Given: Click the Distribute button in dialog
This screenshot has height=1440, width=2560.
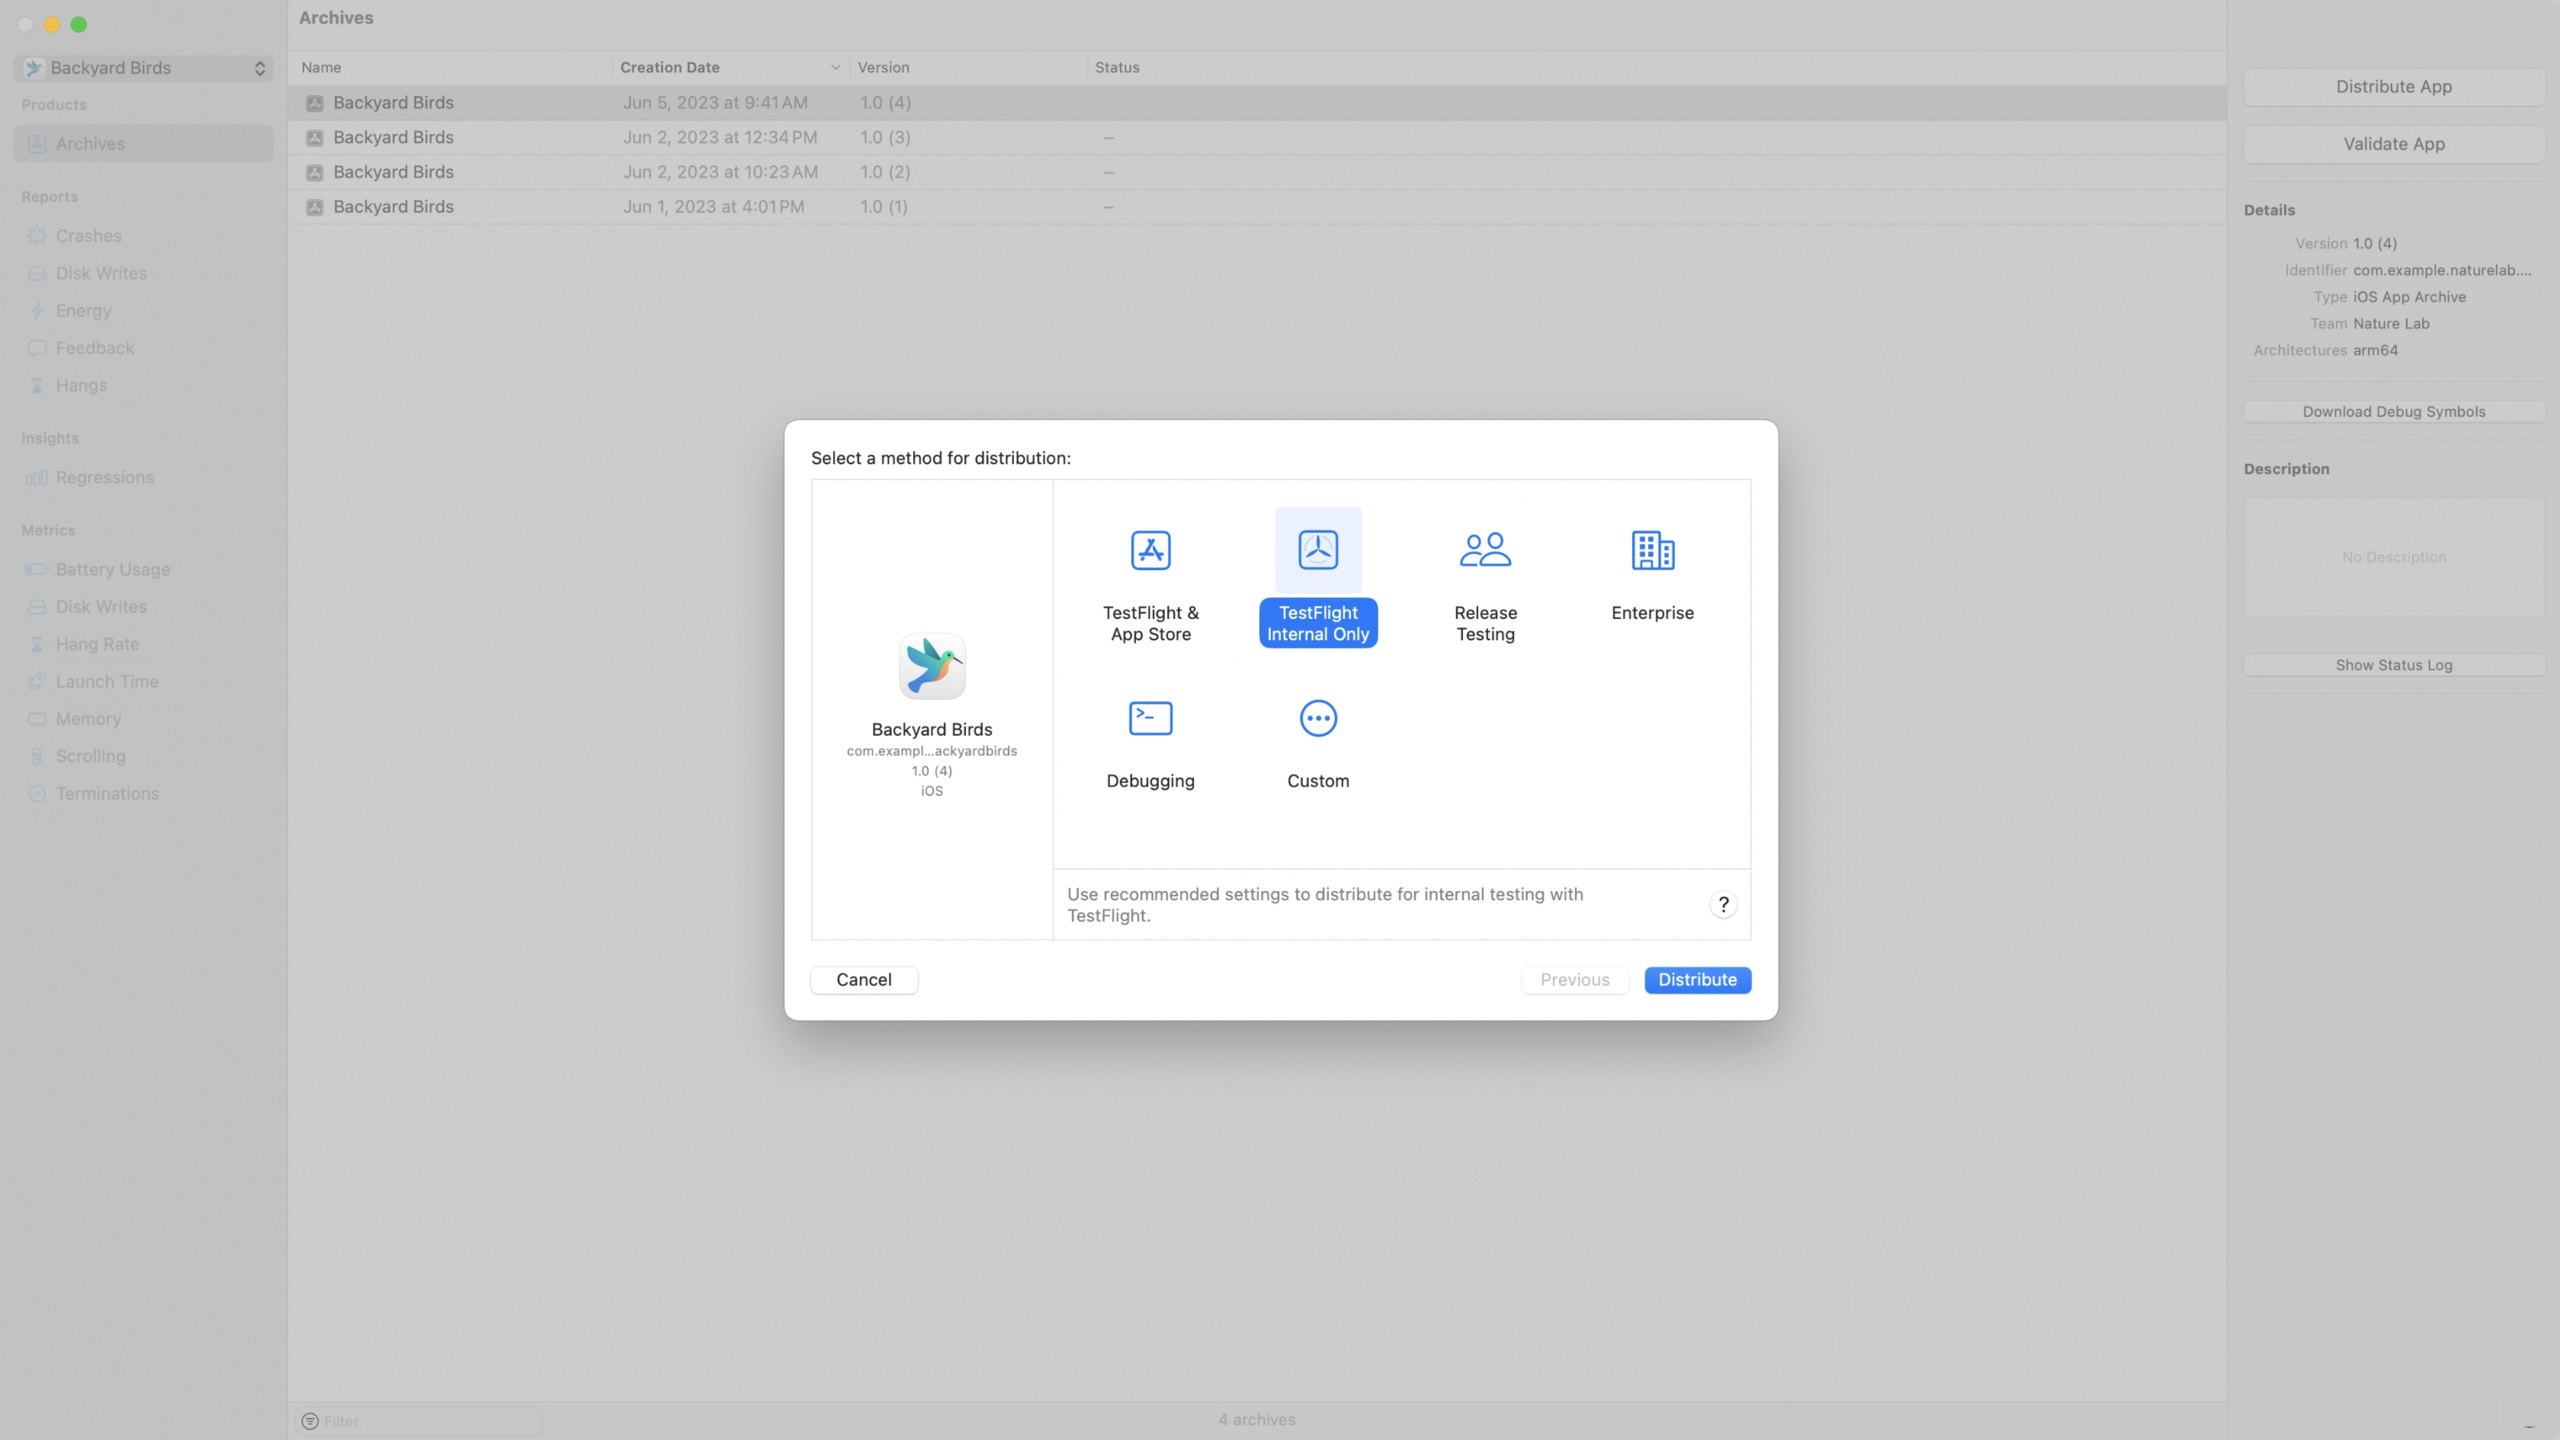Looking at the screenshot, I should click(x=1697, y=980).
